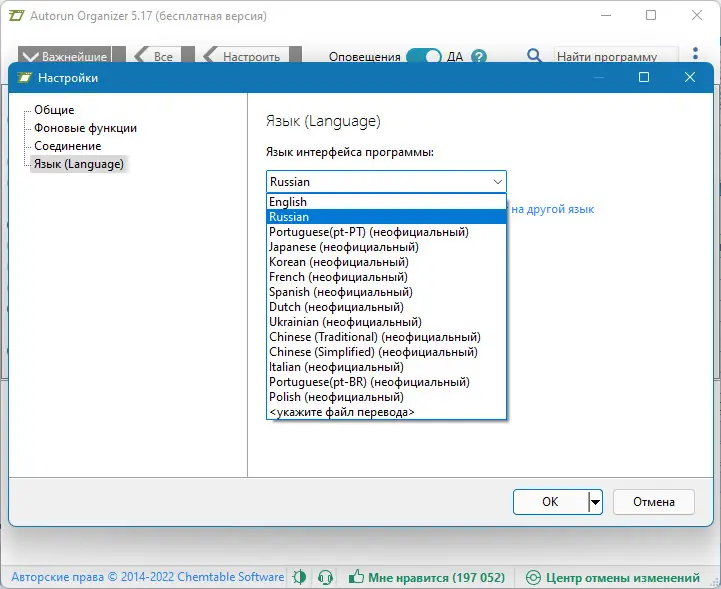Screen dimensions: 721x589
Task: Toggle the 'Оповещения' notifications switch
Action: (423, 57)
